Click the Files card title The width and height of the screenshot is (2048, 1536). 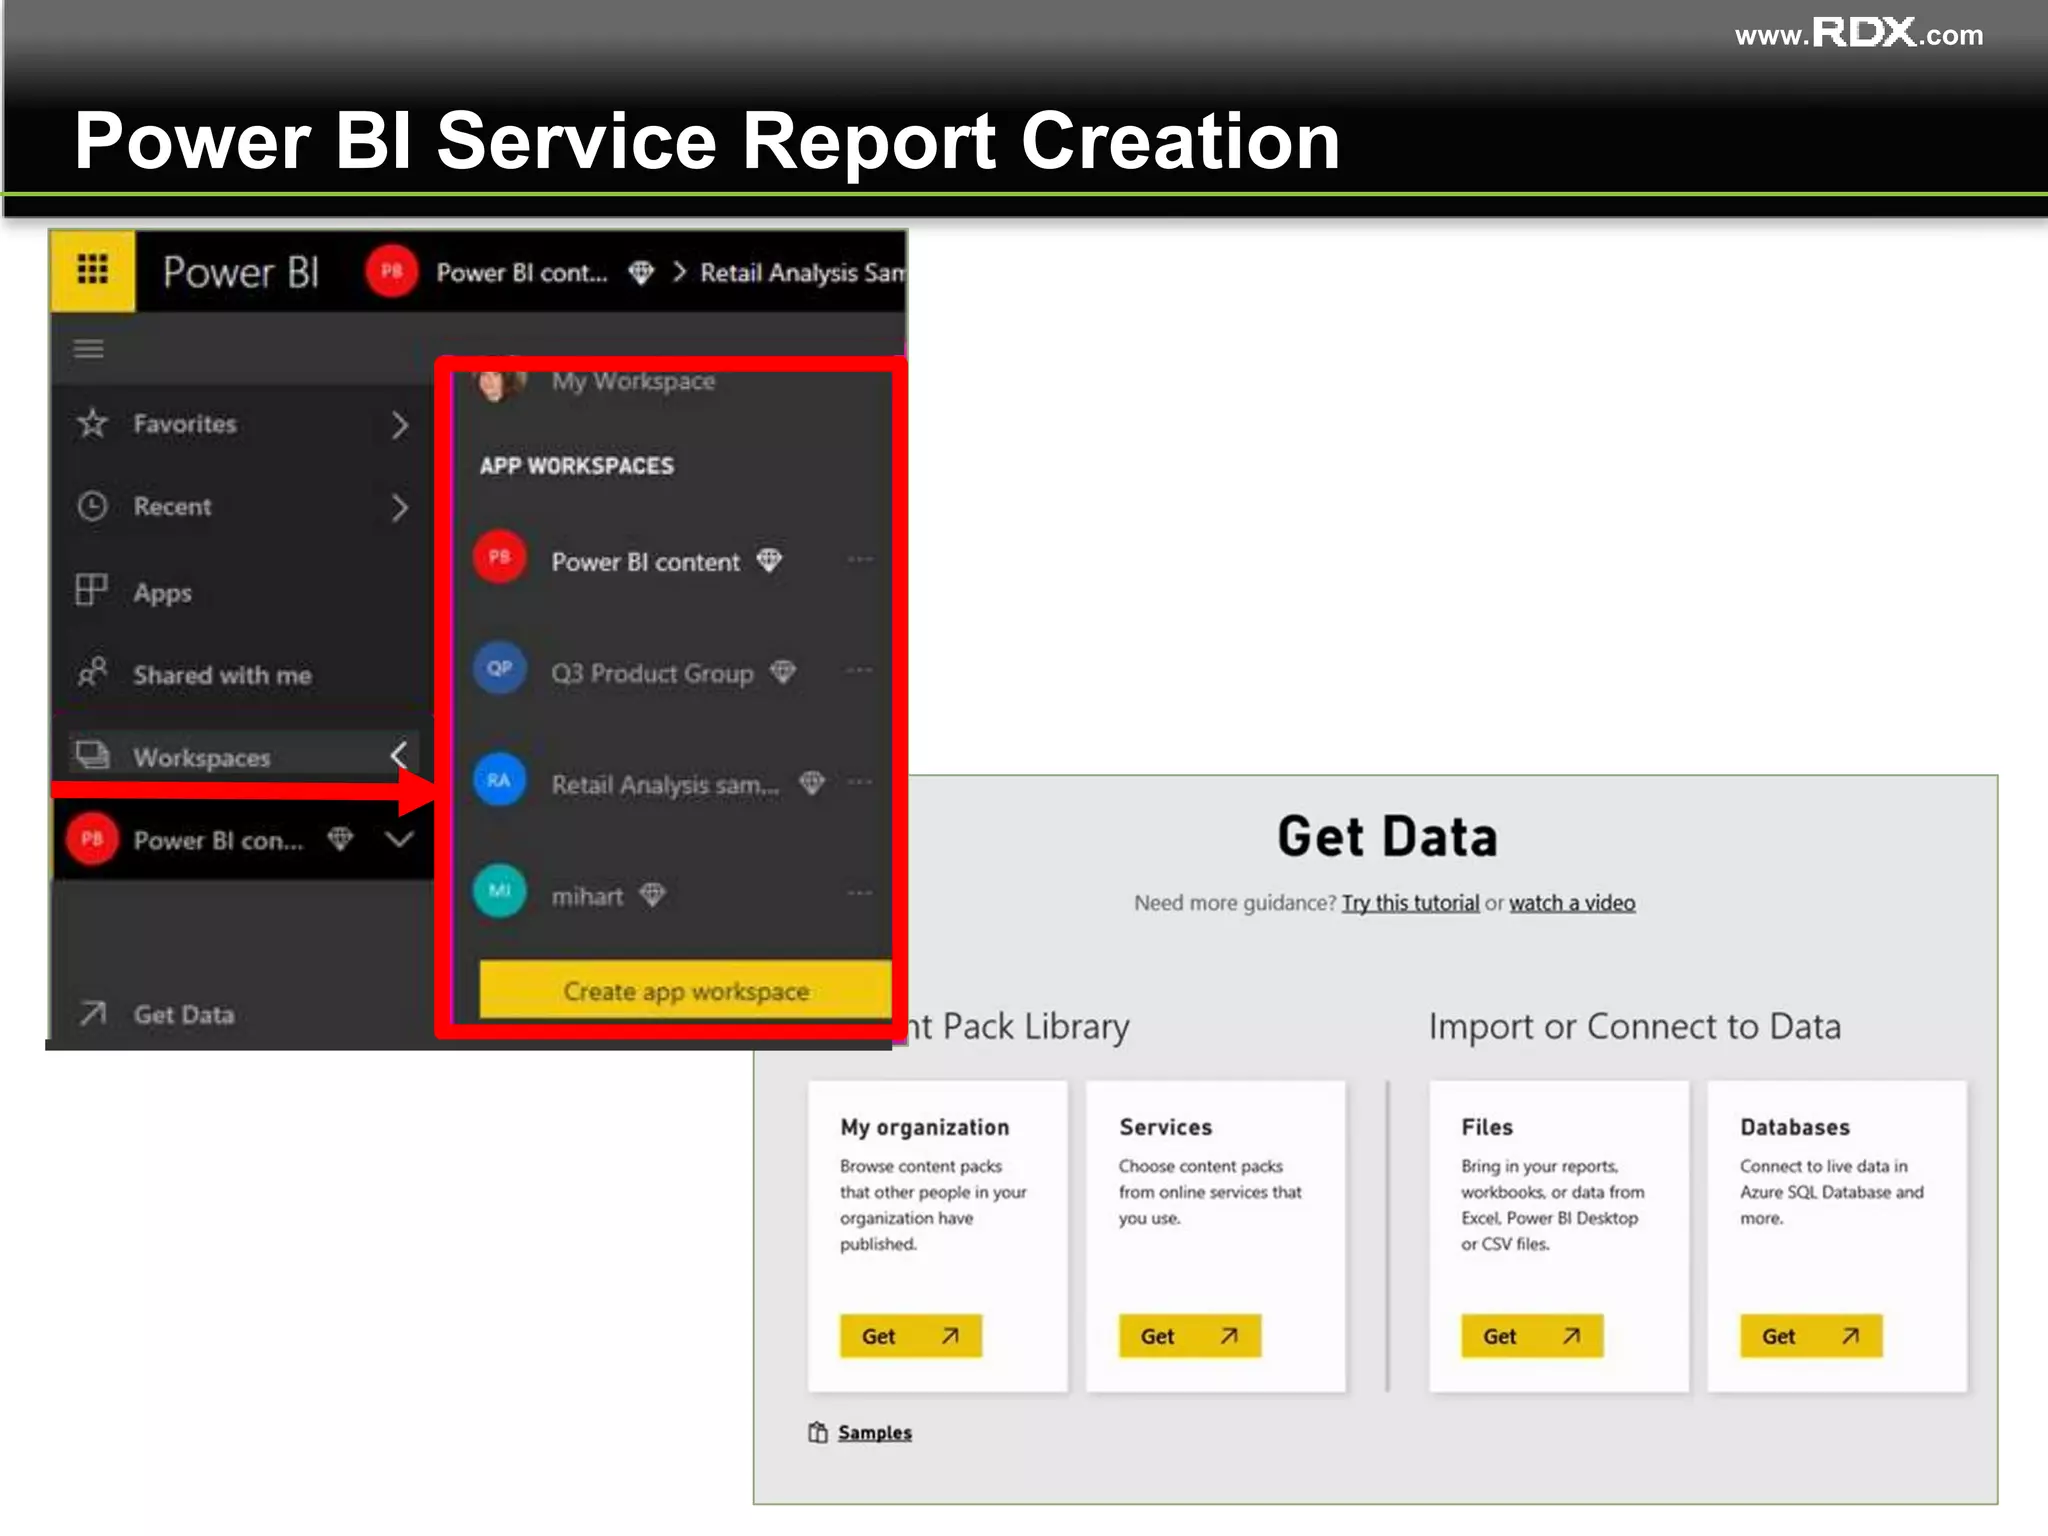(x=1487, y=1127)
